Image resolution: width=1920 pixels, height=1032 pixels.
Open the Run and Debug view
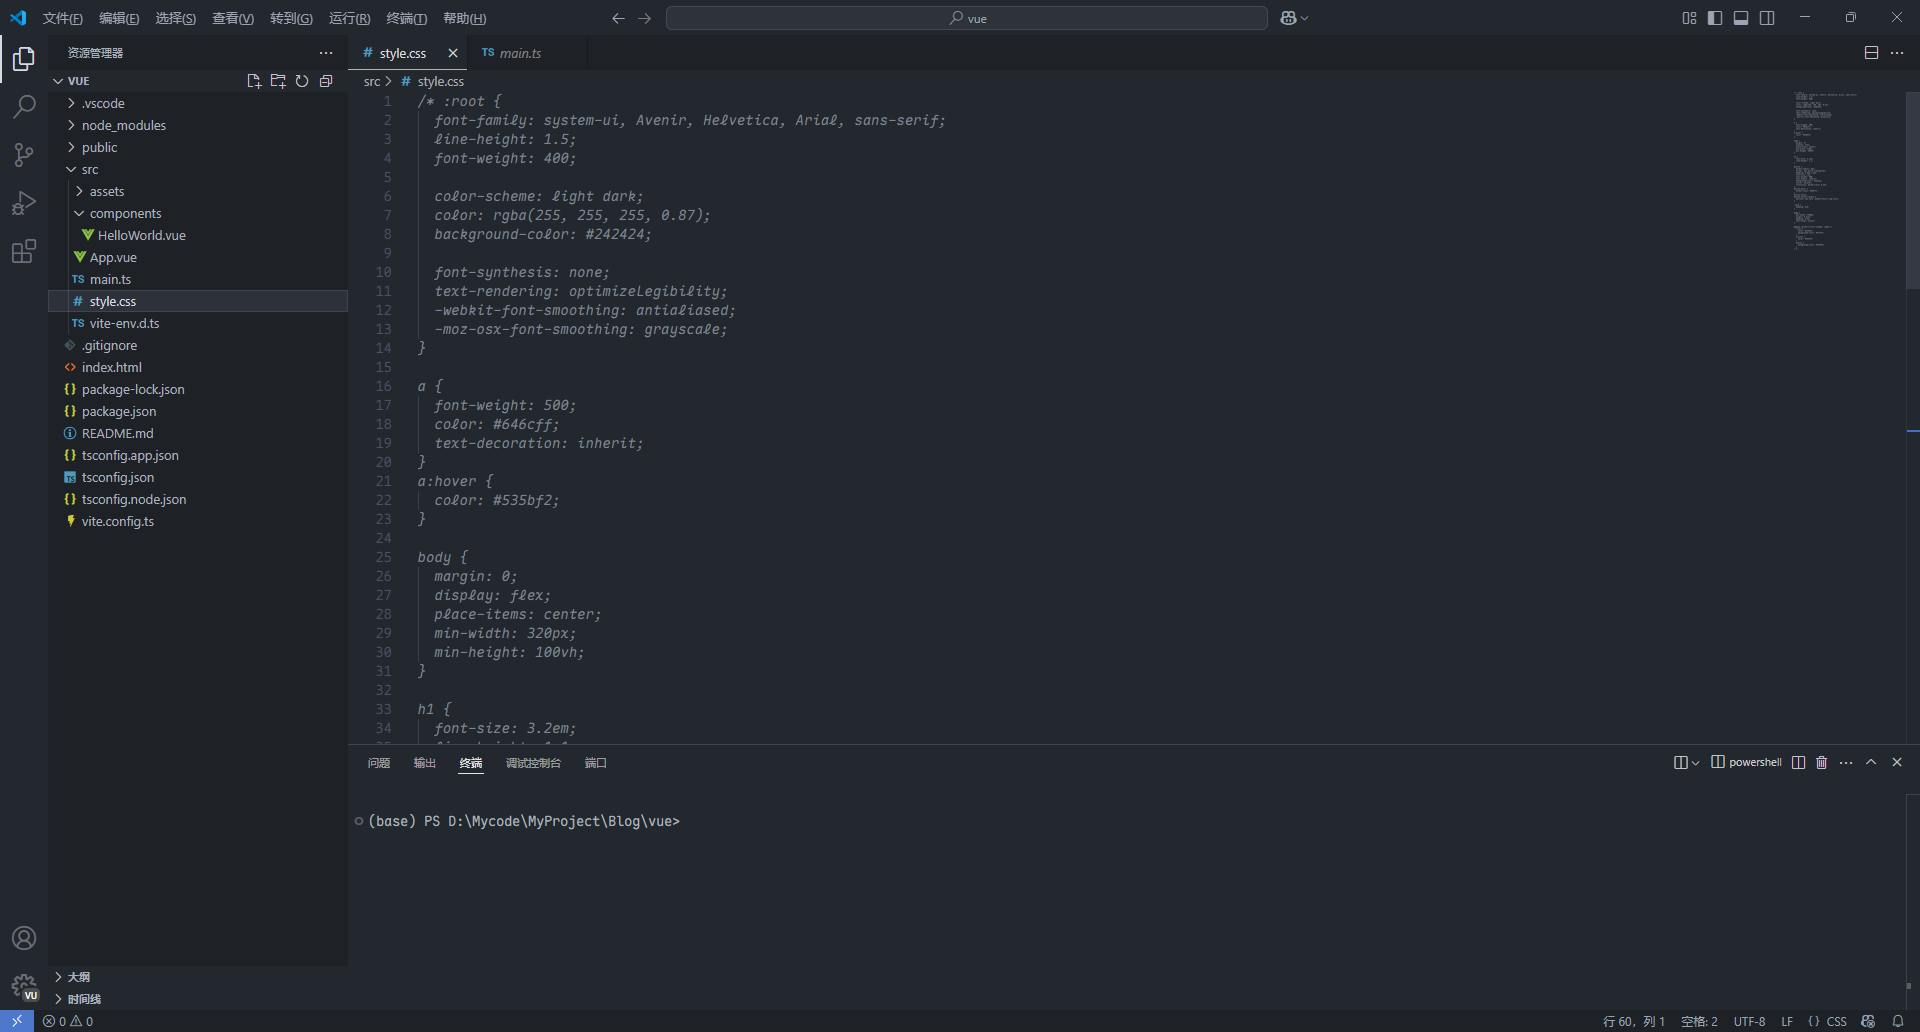click(x=24, y=203)
